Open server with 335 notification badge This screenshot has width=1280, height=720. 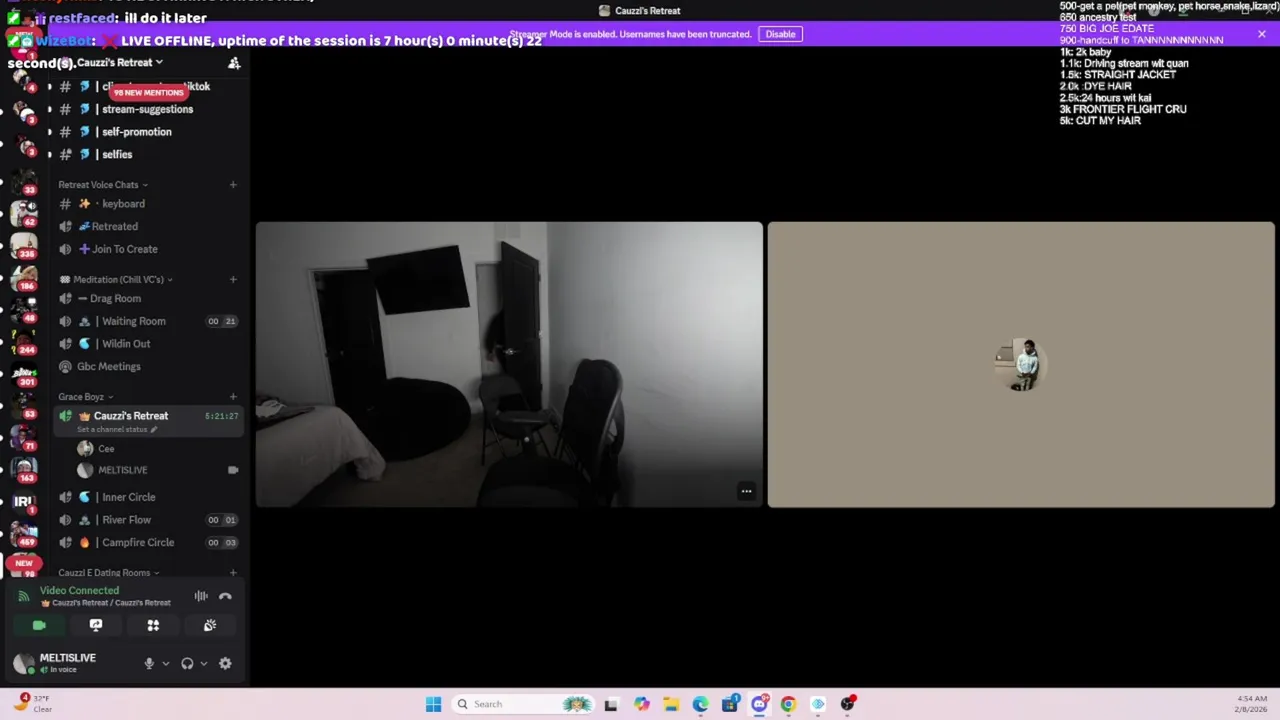tap(24, 244)
